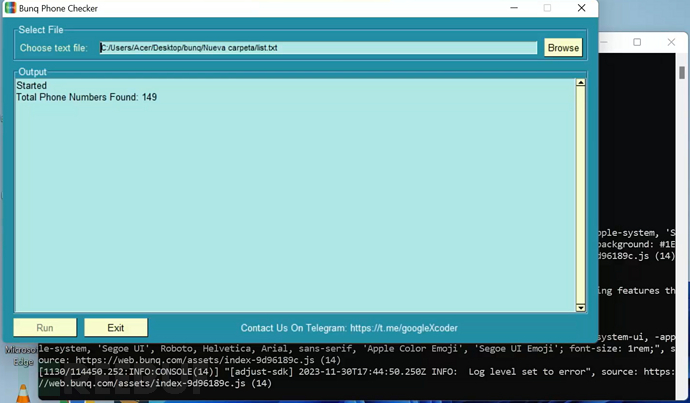Viewport: 690px width, 403px height.
Task: Click the console window scrollbar thumb
Action: [x=682, y=73]
